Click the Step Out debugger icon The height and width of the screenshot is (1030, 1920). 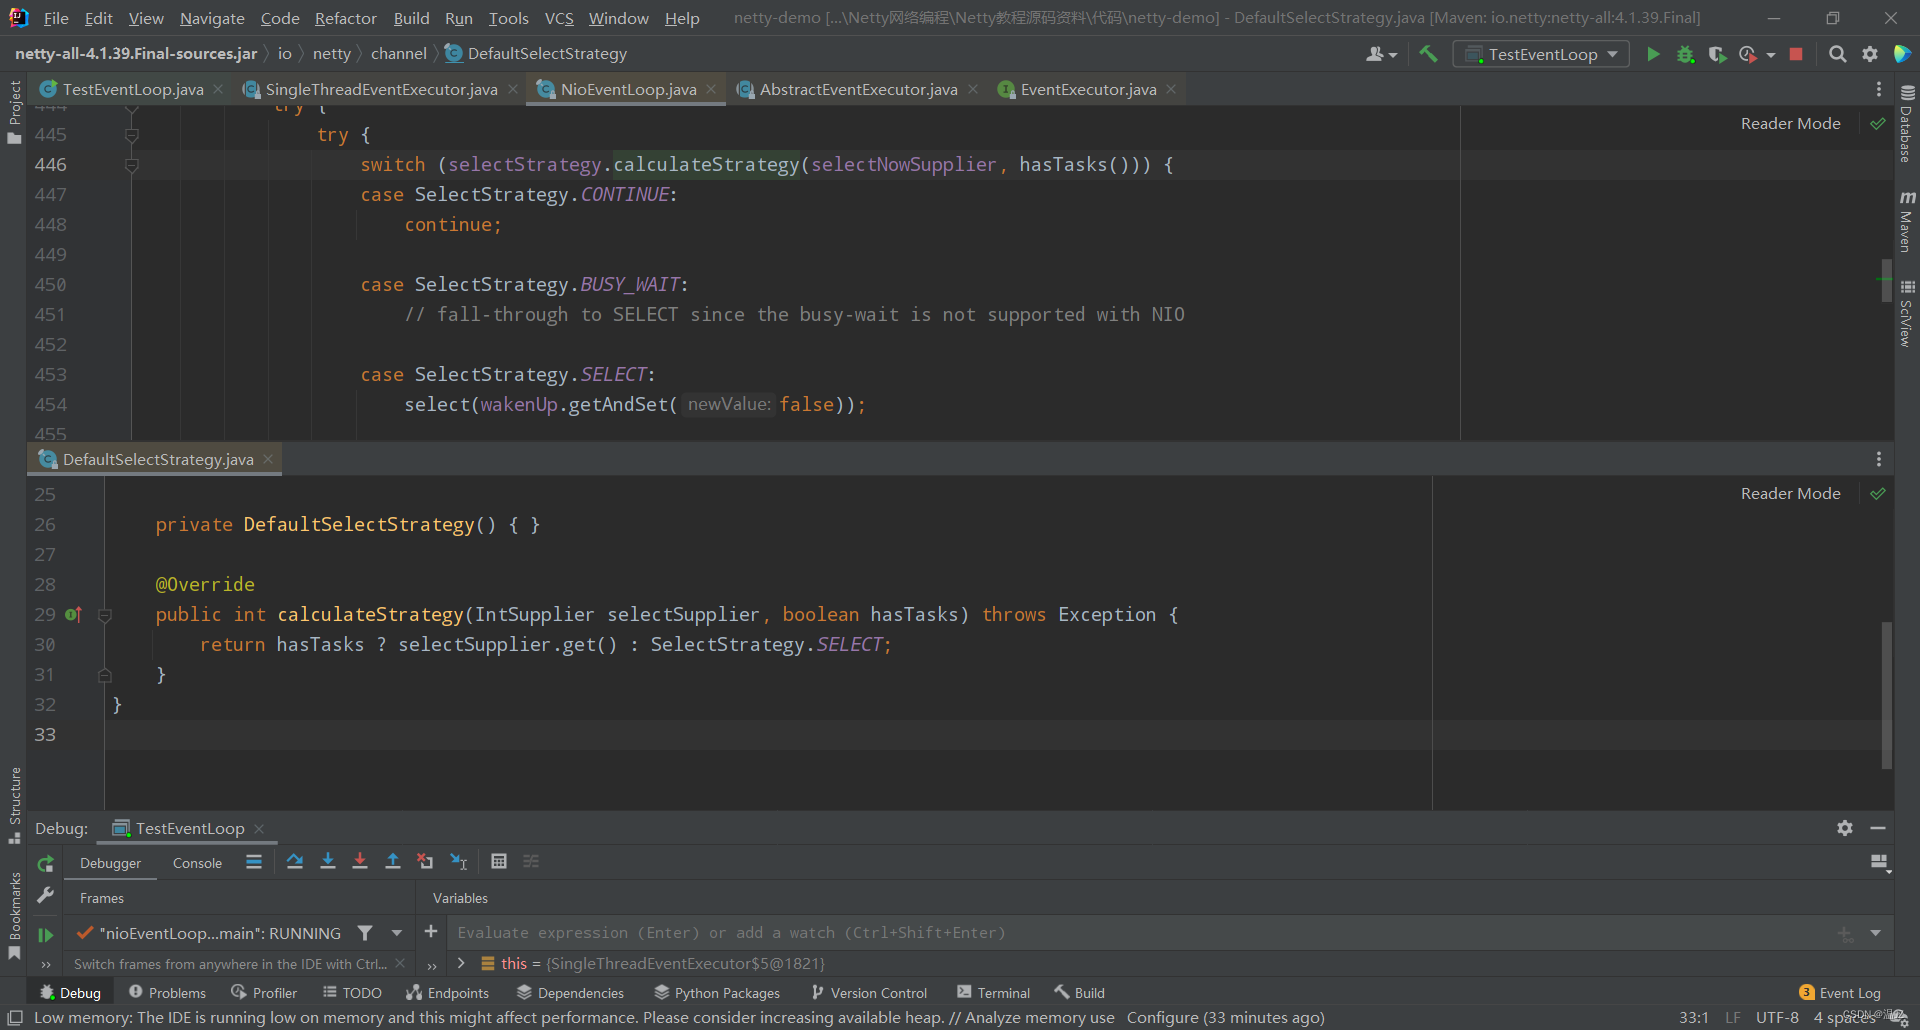393,861
